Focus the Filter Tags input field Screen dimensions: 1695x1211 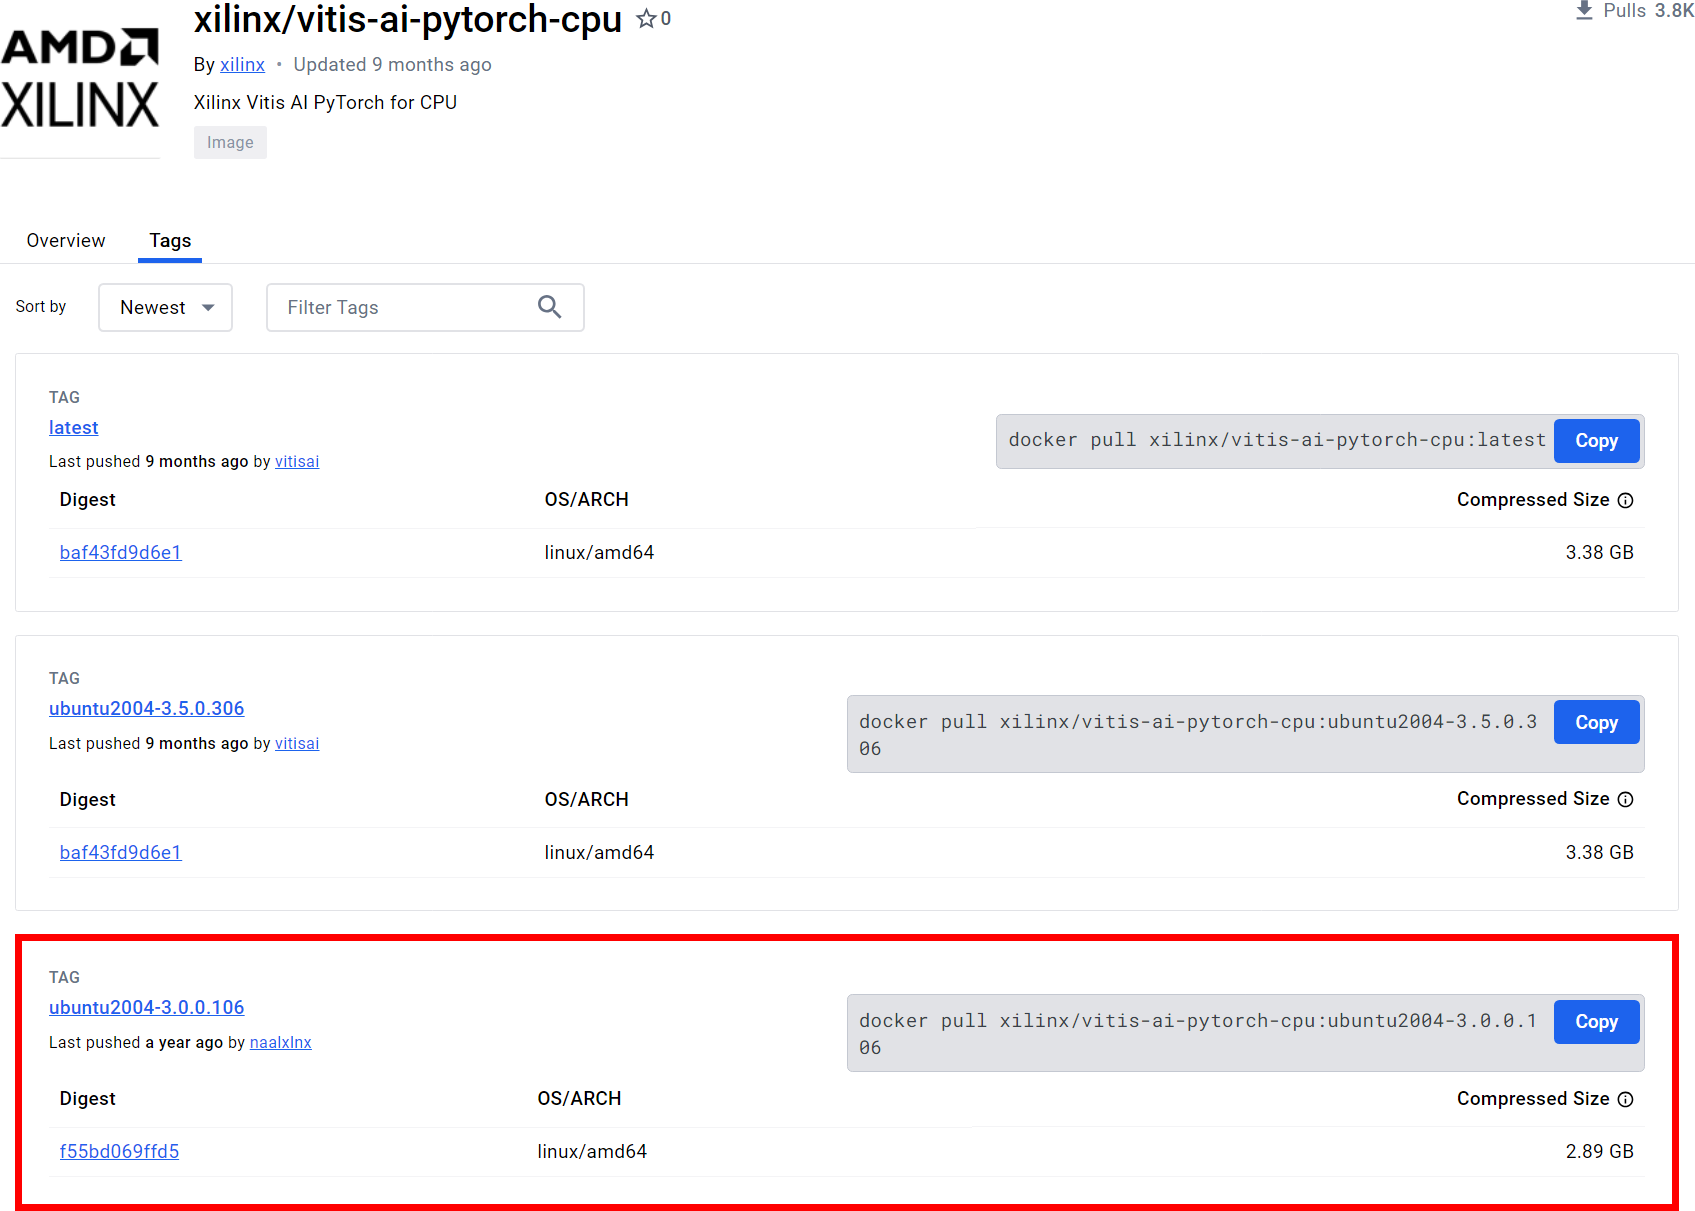(425, 307)
